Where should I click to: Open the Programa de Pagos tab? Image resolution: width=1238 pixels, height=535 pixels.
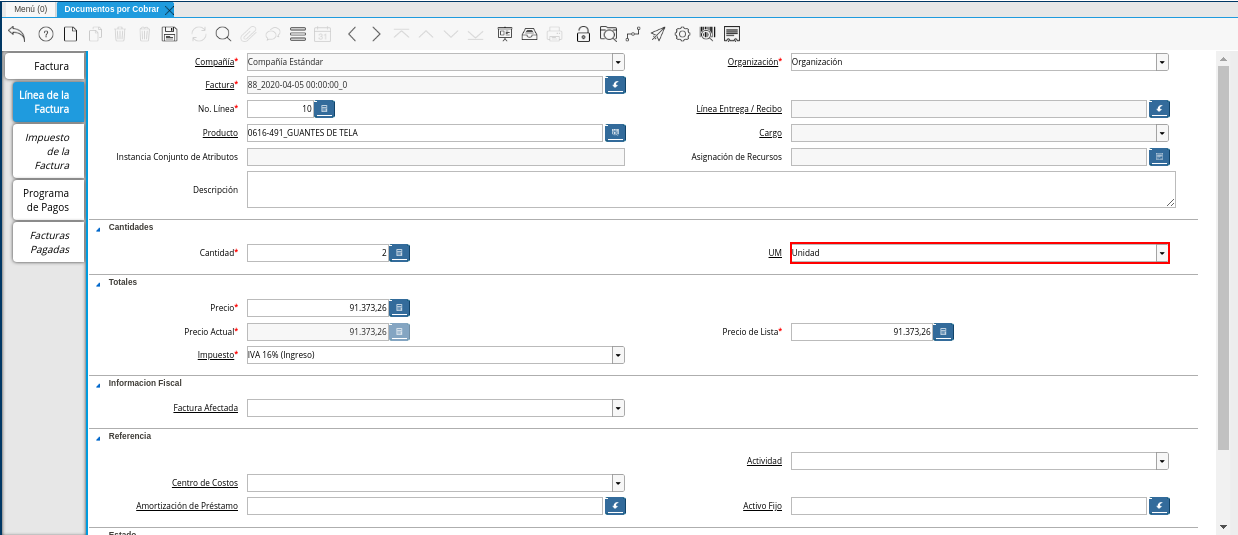tap(47, 200)
